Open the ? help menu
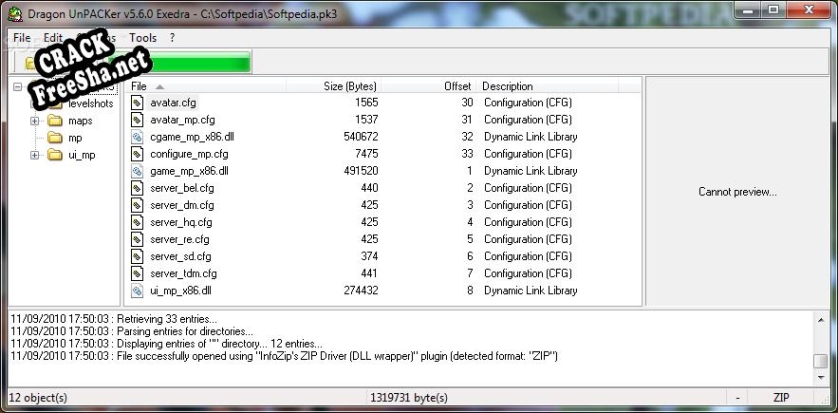Viewport: 838px width, 413px height. pyautogui.click(x=172, y=37)
